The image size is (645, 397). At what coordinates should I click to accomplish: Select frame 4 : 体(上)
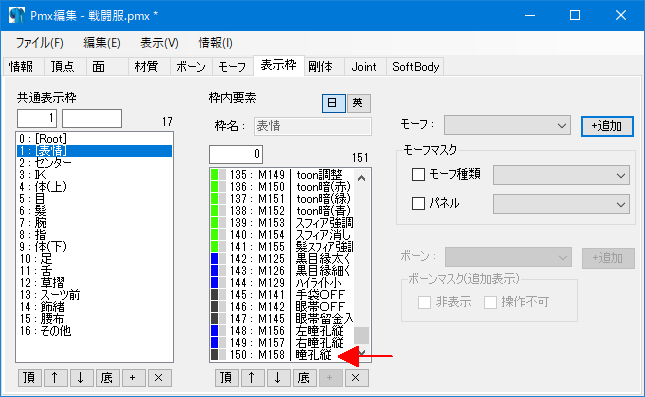point(94,187)
